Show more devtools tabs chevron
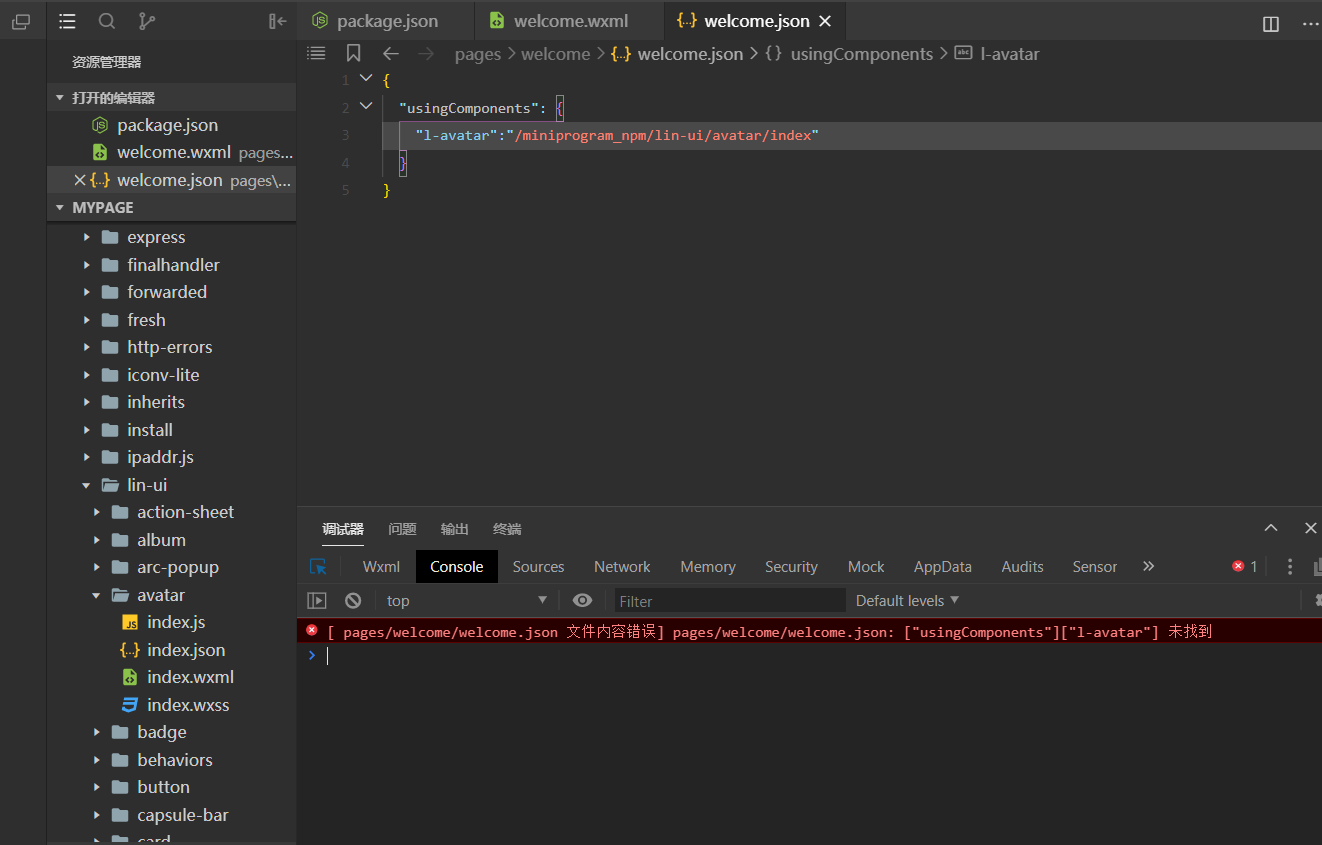This screenshot has height=845, width=1322. (x=1148, y=566)
